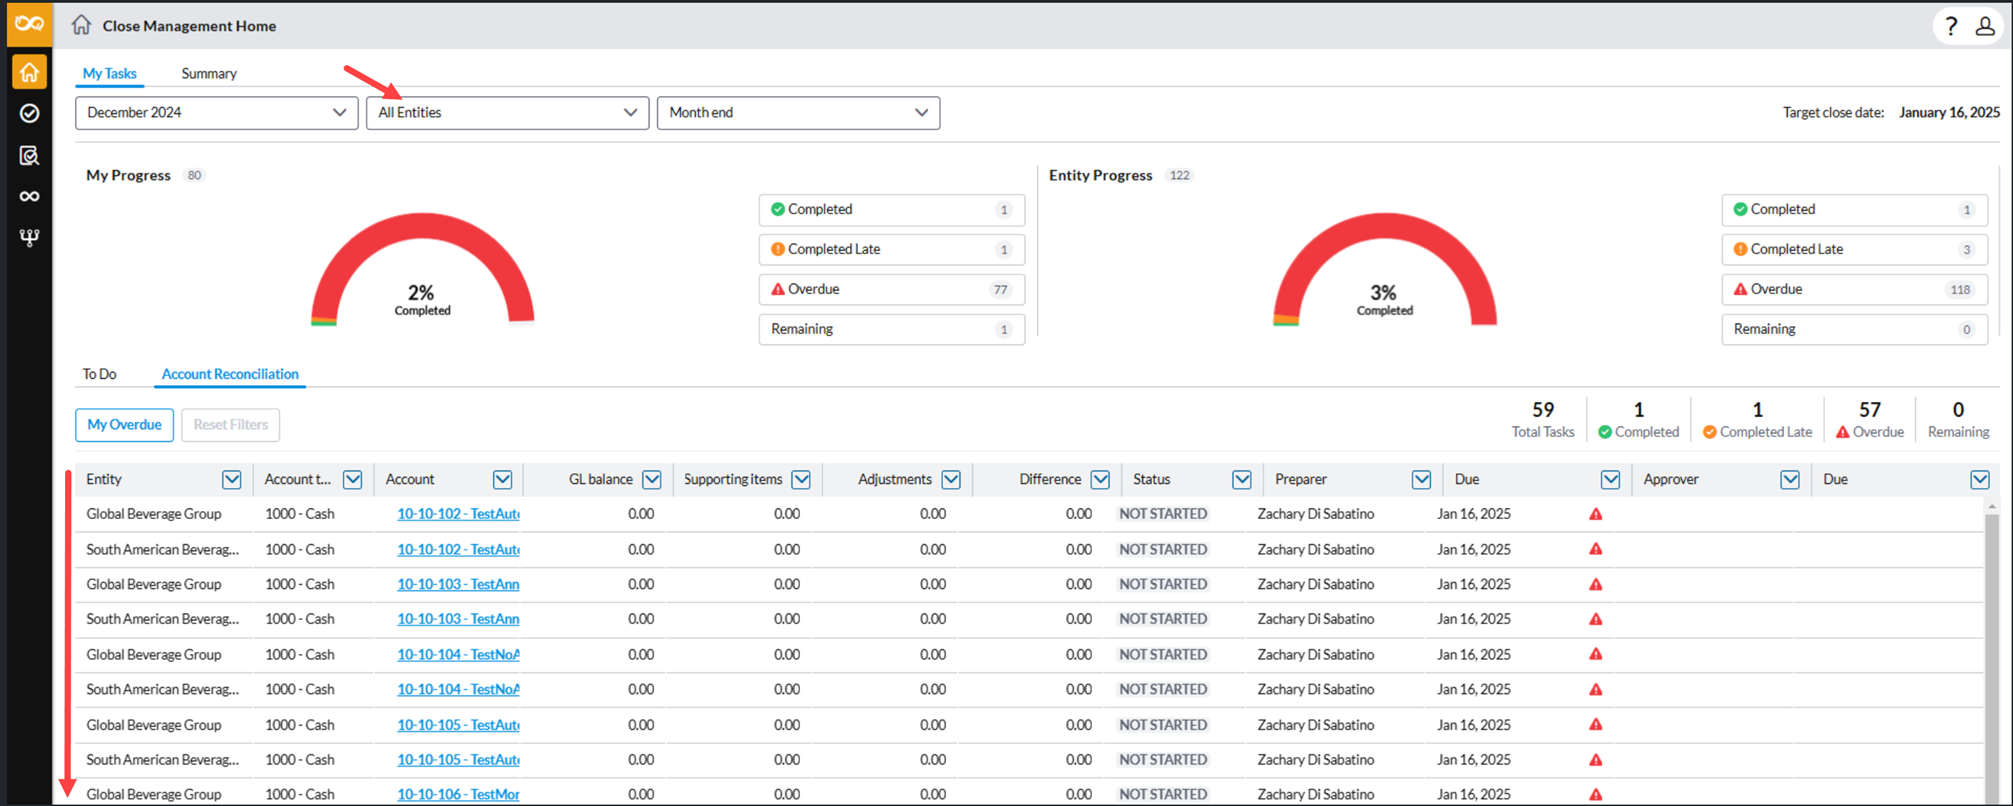2013x806 pixels.
Task: Switch to the To Do tab
Action: coord(99,374)
